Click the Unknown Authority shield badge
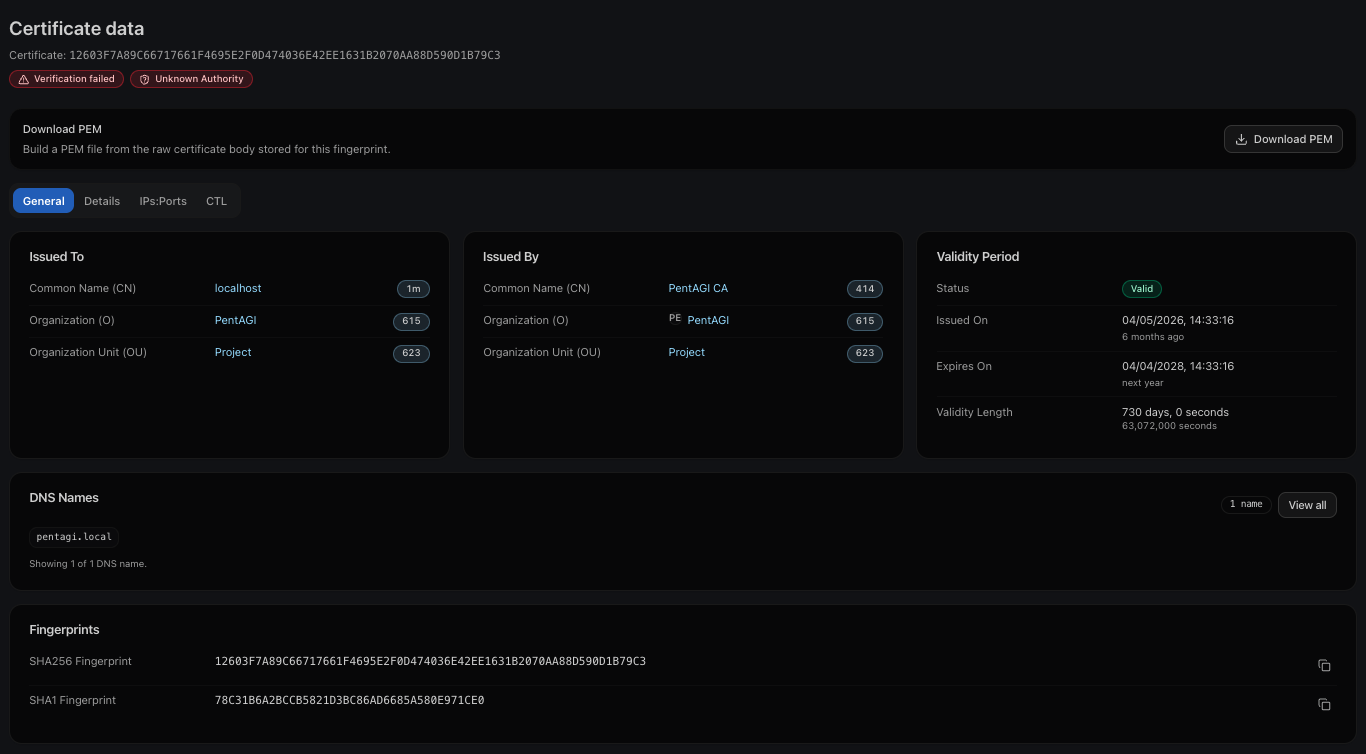1366x754 pixels. [x=192, y=79]
